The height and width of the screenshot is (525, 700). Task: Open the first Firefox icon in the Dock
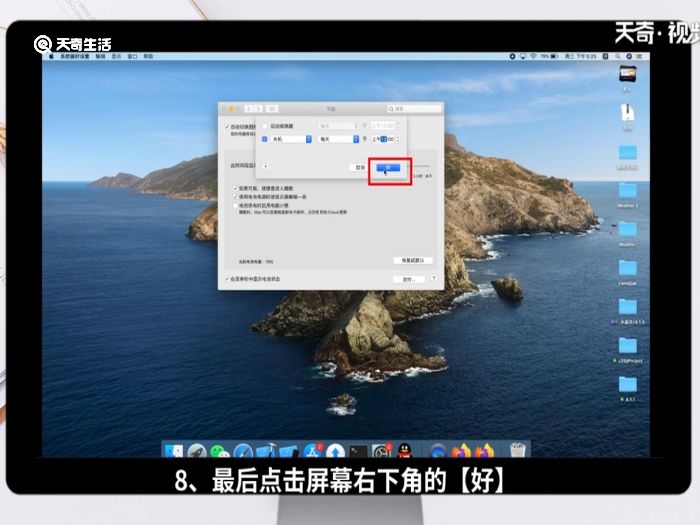coord(461,451)
